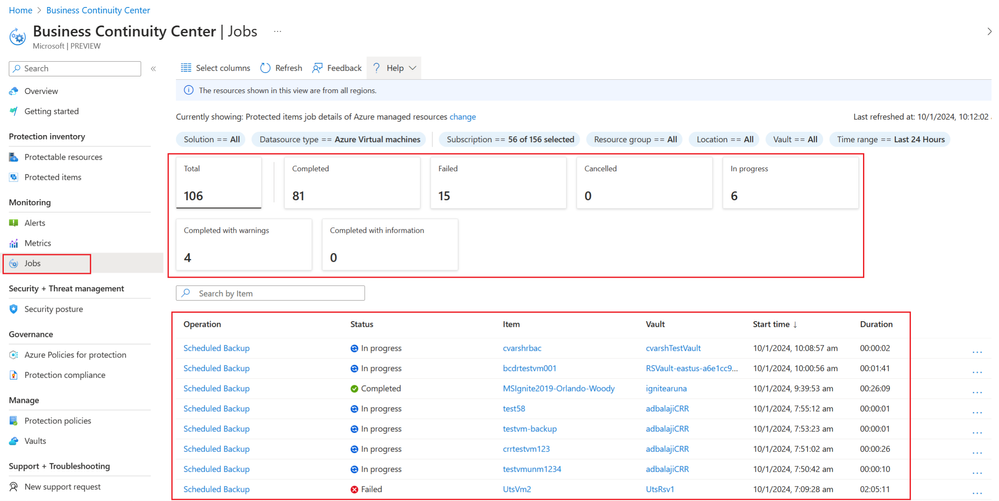Collapse the sidebar with double chevron
Viewport: 999px width, 501px height.
tap(153, 69)
